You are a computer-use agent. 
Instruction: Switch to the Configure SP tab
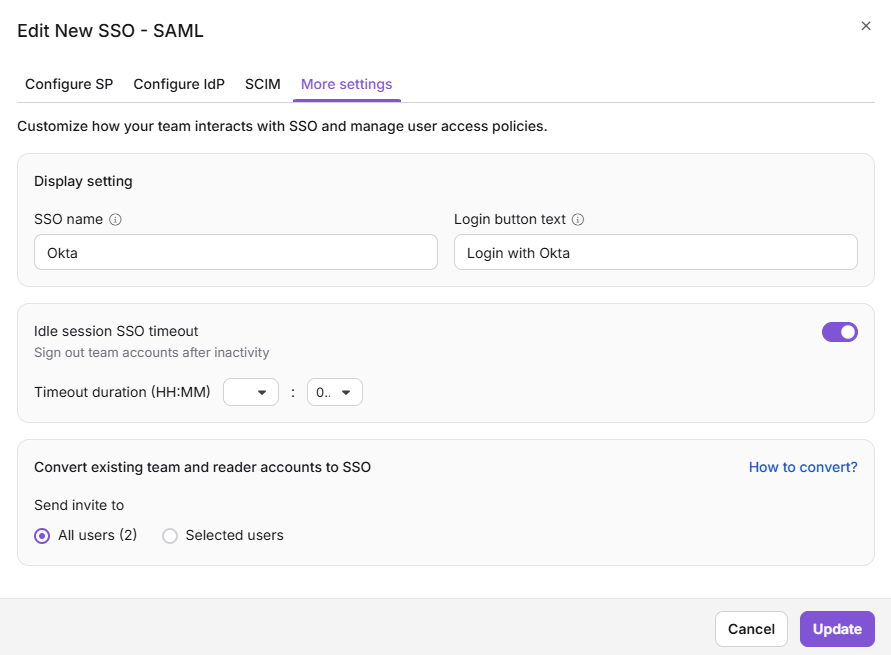[69, 84]
